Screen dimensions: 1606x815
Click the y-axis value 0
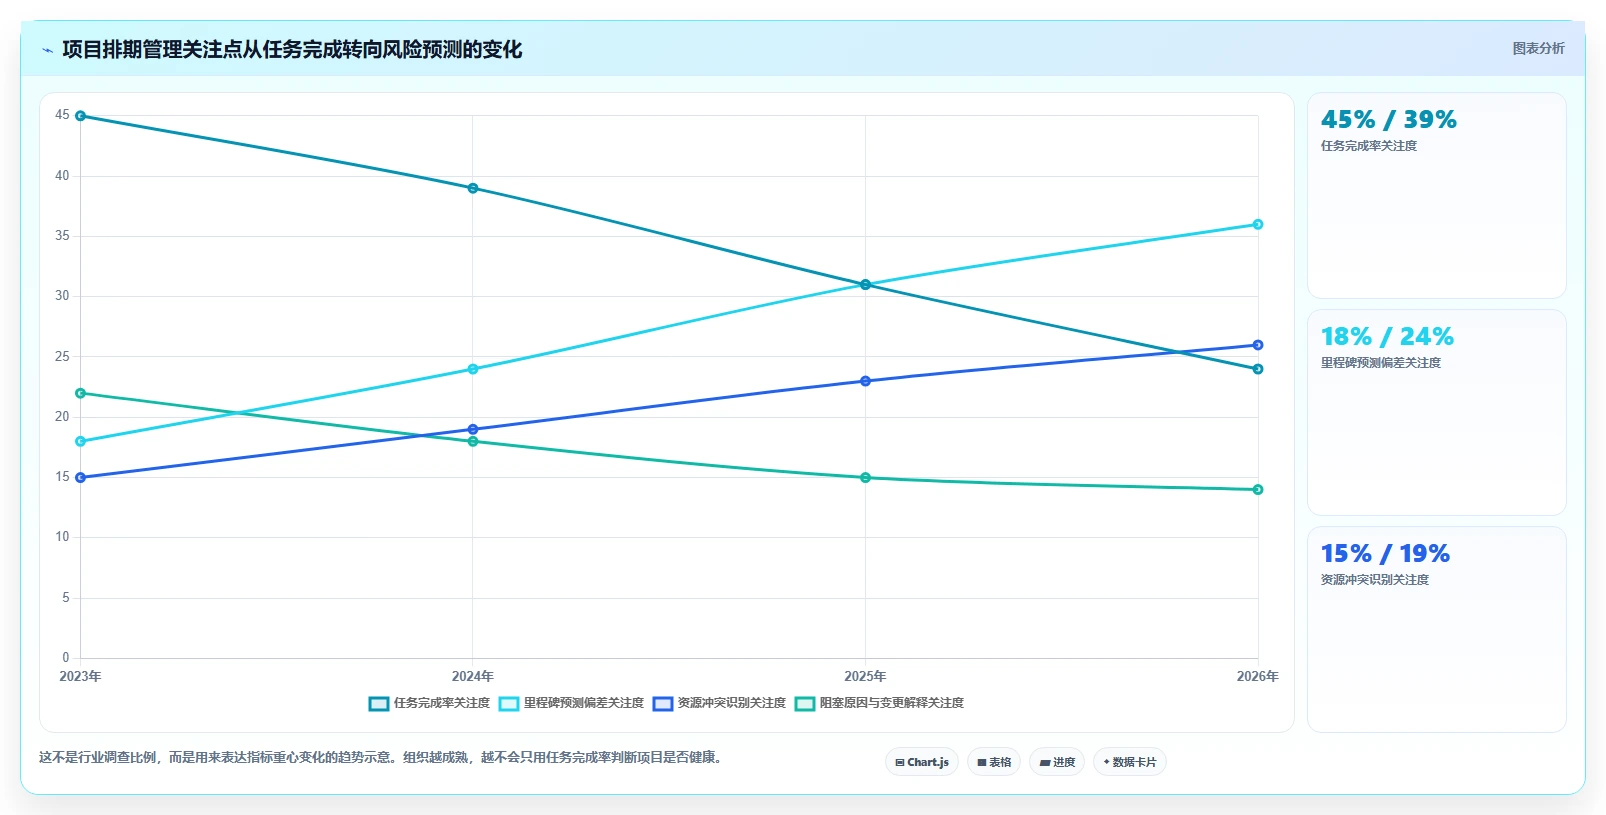66,658
